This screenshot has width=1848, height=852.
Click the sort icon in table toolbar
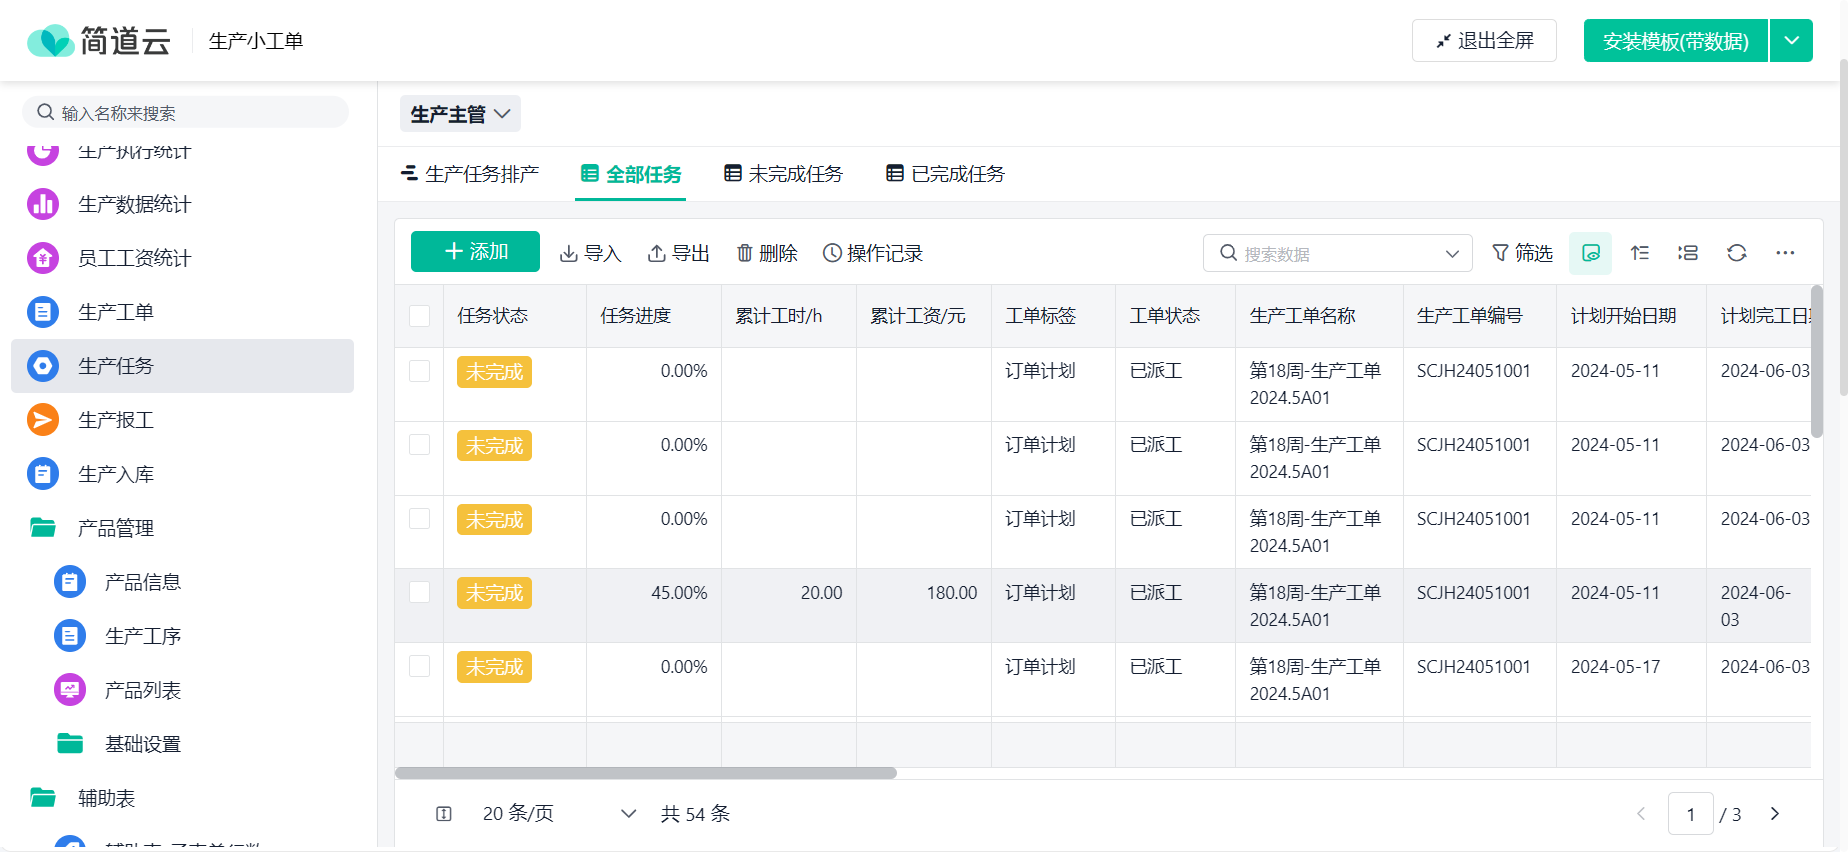(x=1640, y=253)
